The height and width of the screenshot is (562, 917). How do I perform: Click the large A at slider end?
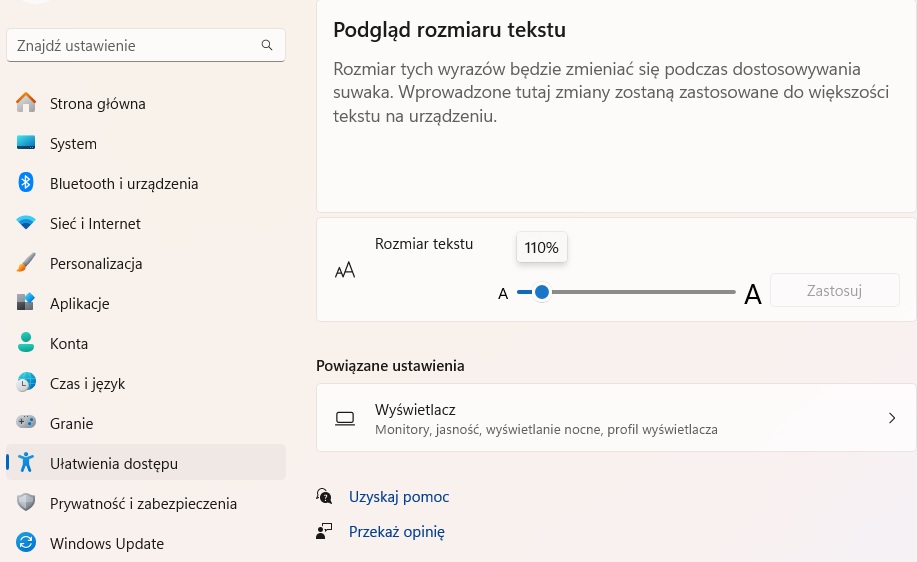753,294
